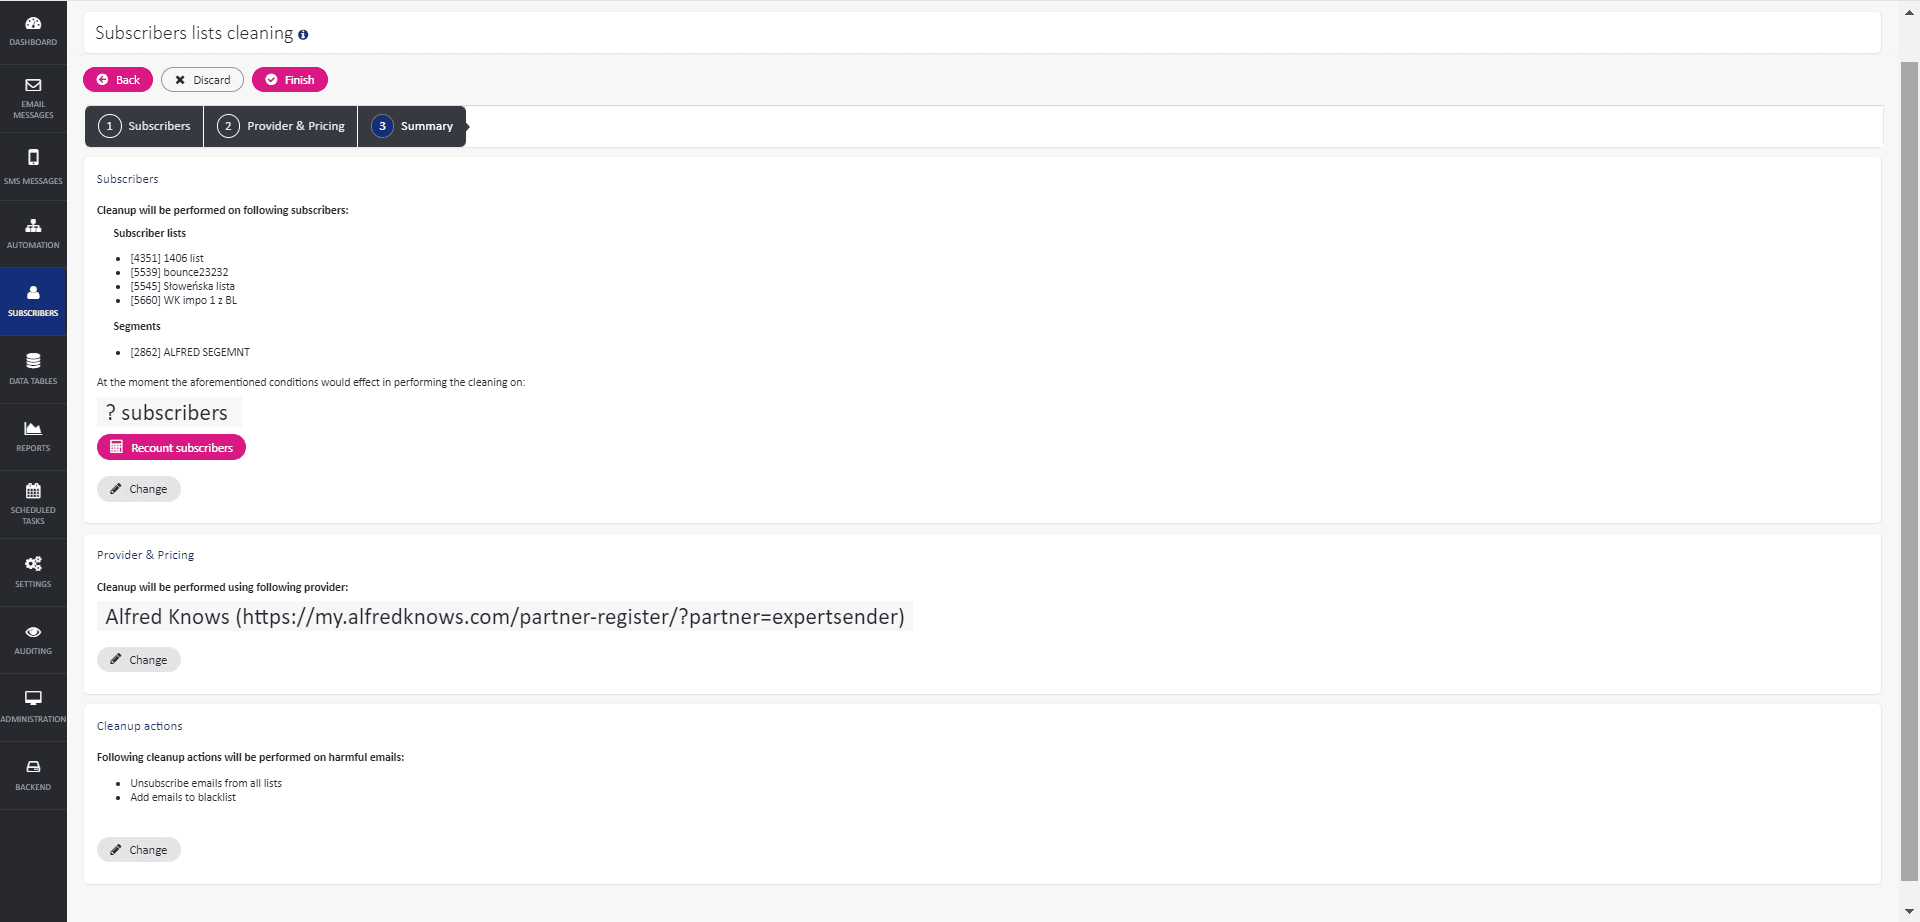Open Scheduled Tasks calendar icon
This screenshot has width=1920, height=922.
tap(33, 492)
